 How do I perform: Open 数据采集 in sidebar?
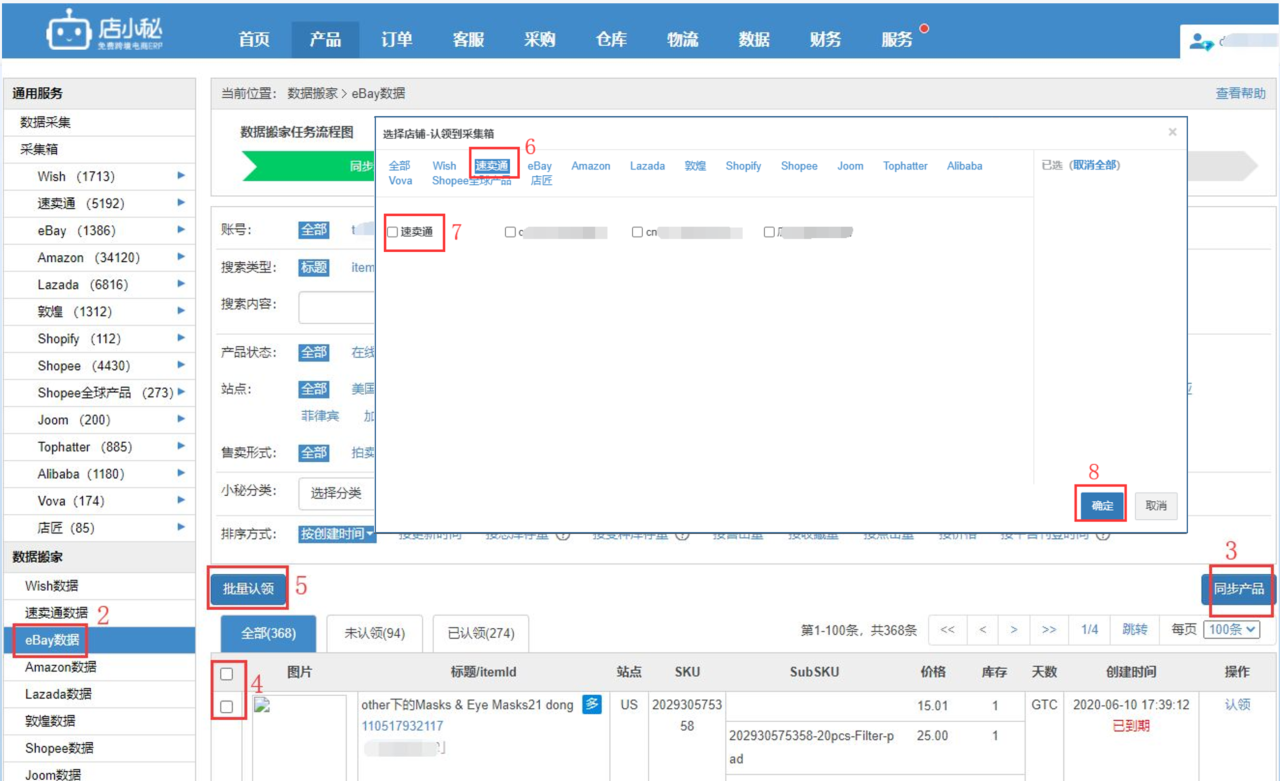tap(45, 122)
